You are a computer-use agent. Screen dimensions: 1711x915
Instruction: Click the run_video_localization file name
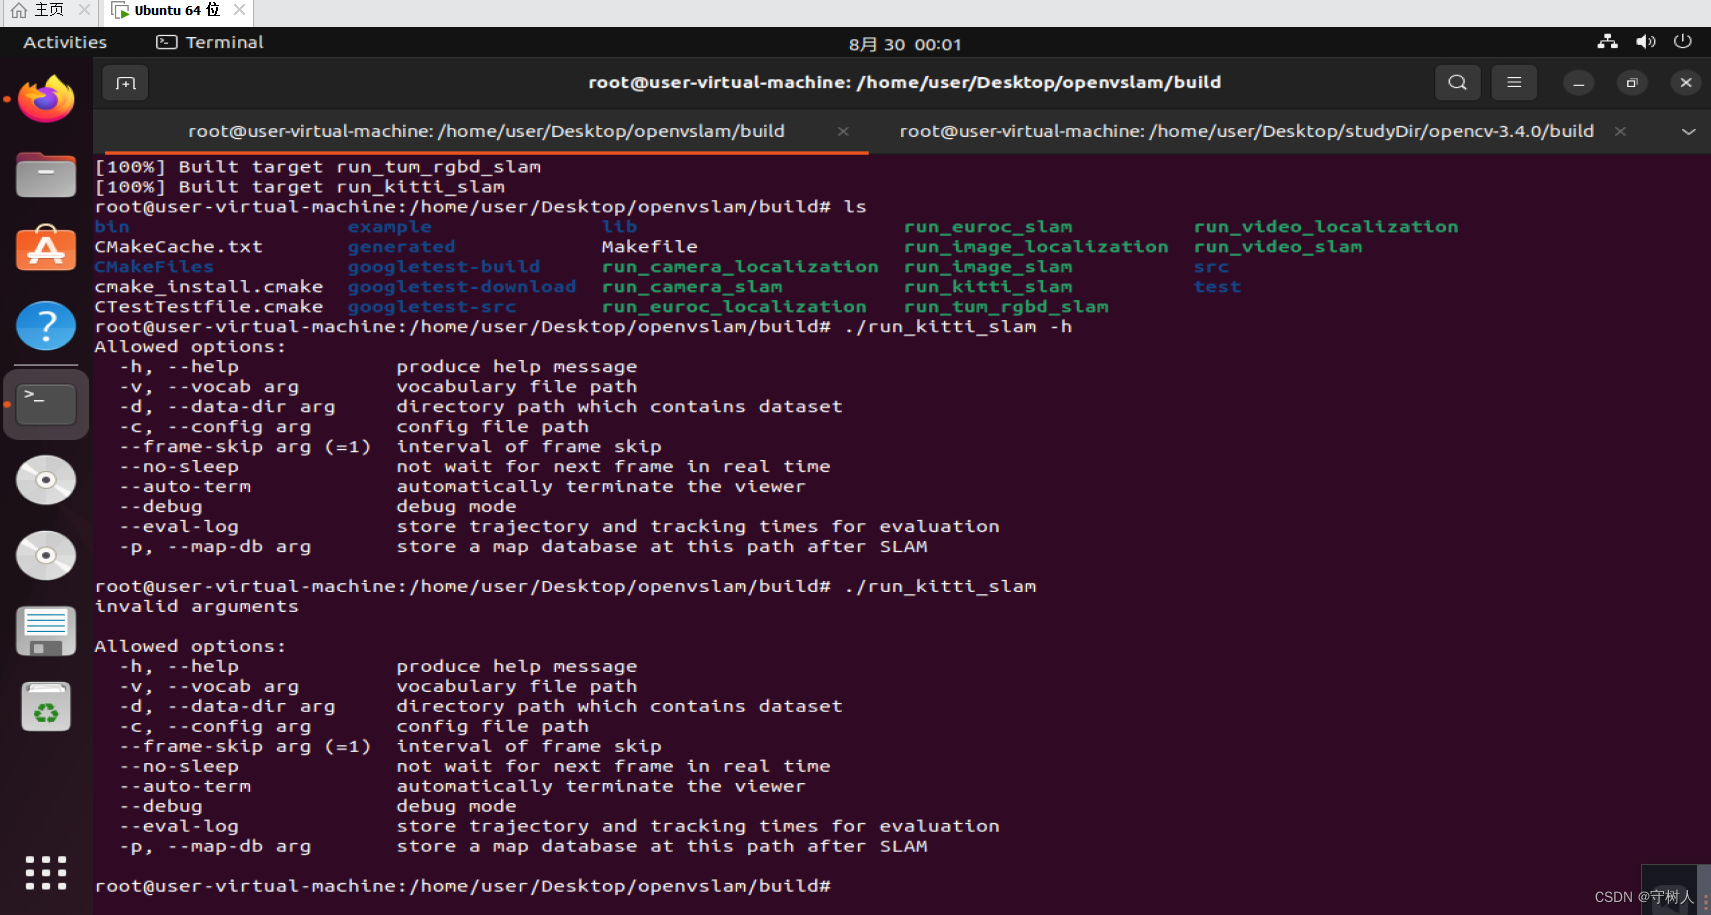click(1325, 227)
